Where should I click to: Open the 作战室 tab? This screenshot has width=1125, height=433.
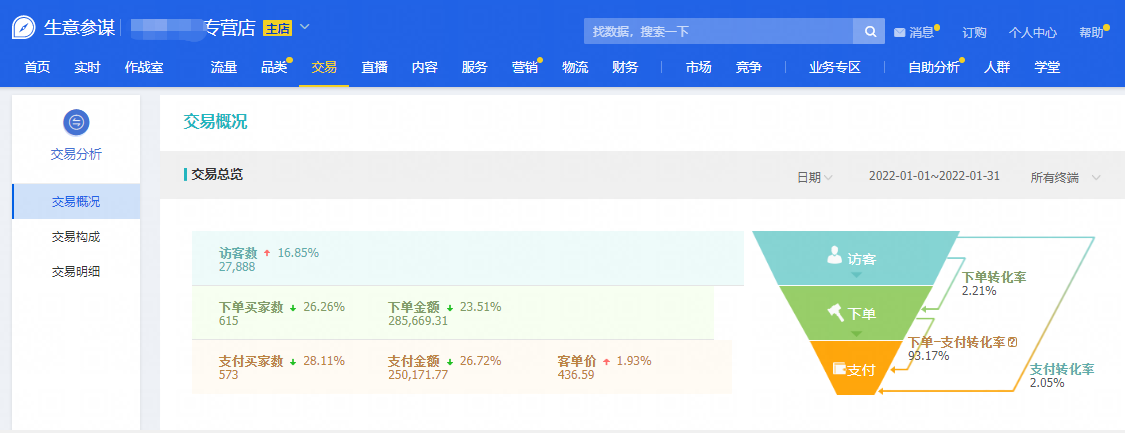[x=144, y=67]
